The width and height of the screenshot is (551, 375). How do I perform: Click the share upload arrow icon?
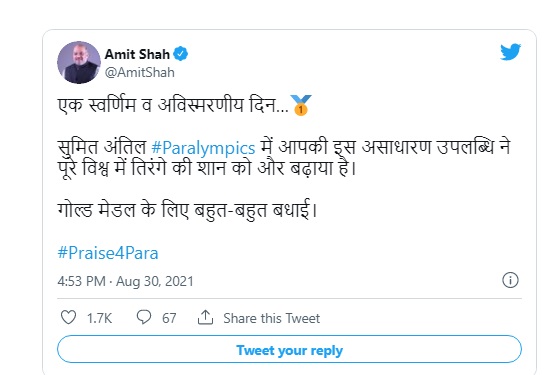(205, 317)
